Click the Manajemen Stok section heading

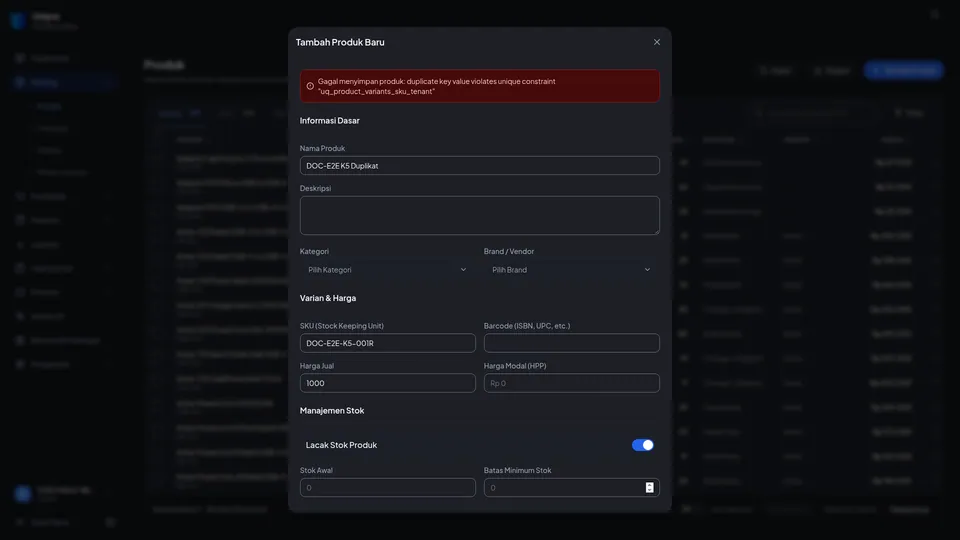coord(332,411)
